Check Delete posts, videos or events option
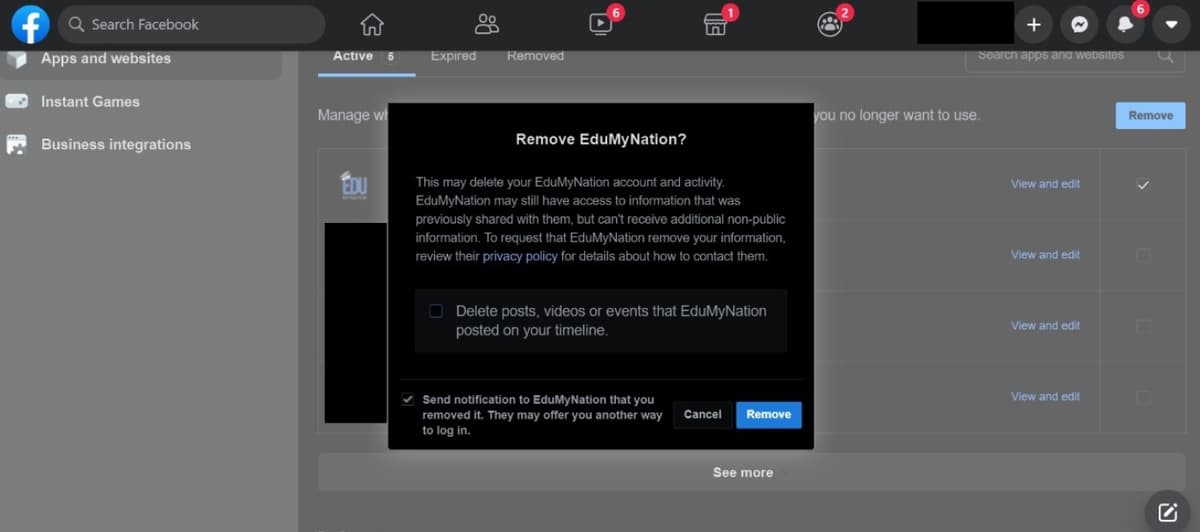The width and height of the screenshot is (1200, 532). (x=436, y=311)
